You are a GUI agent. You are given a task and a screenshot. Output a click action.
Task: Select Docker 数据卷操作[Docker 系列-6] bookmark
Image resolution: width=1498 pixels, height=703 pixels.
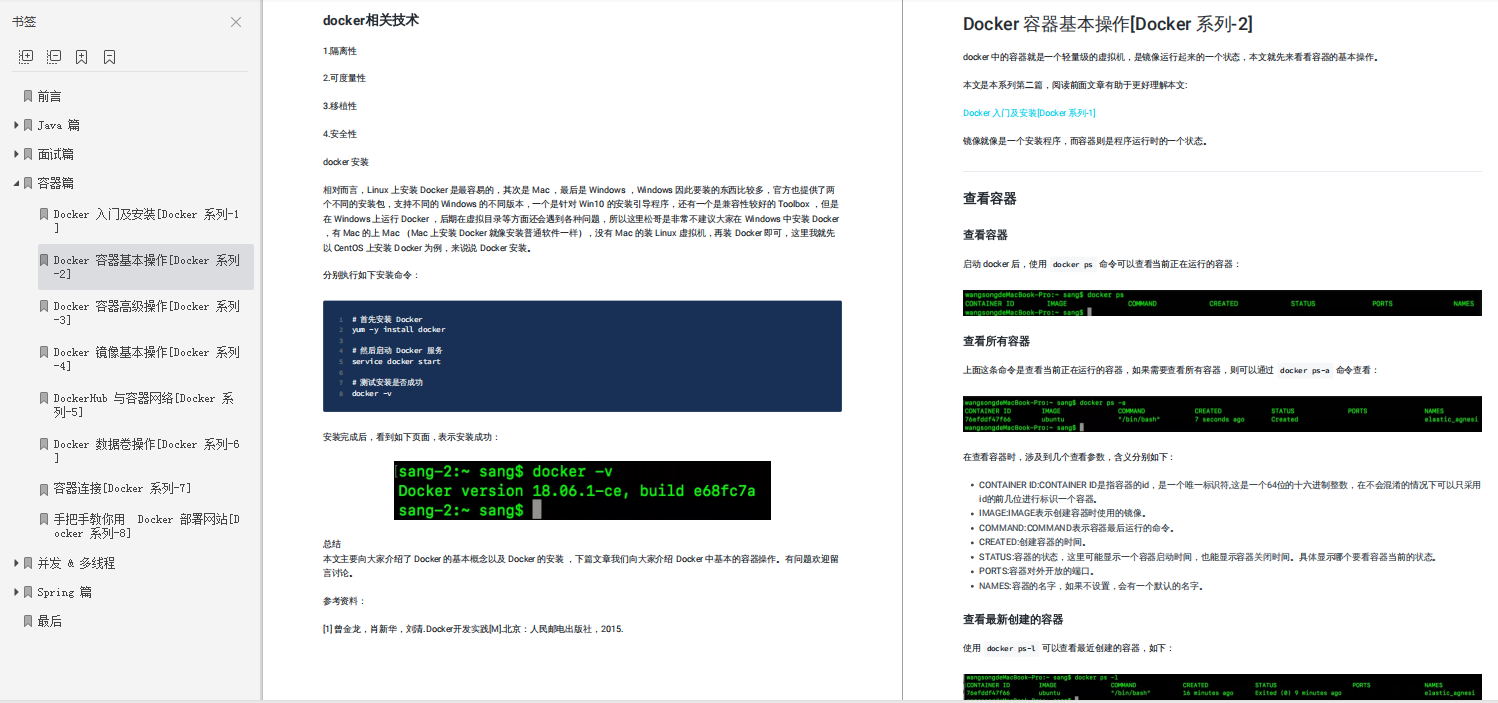pyautogui.click(x=146, y=451)
